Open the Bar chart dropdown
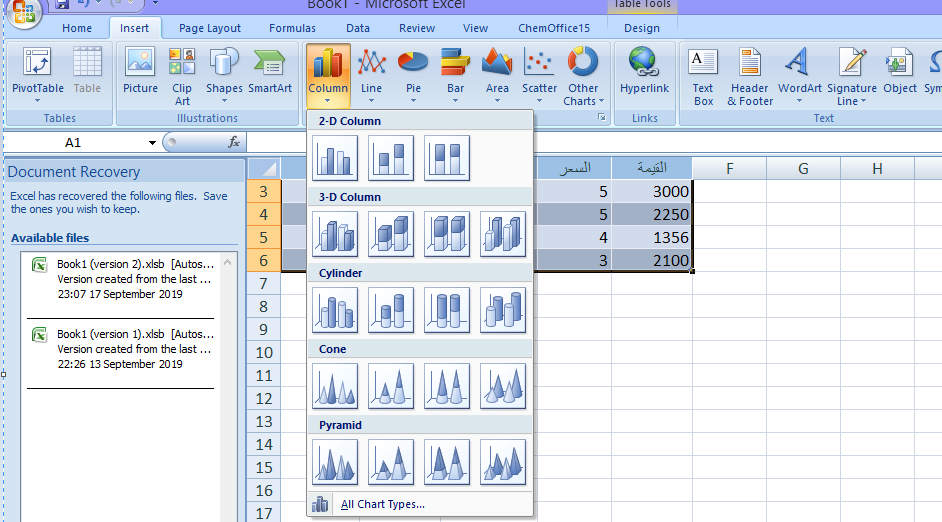Image resolution: width=942 pixels, height=522 pixels. [455, 75]
